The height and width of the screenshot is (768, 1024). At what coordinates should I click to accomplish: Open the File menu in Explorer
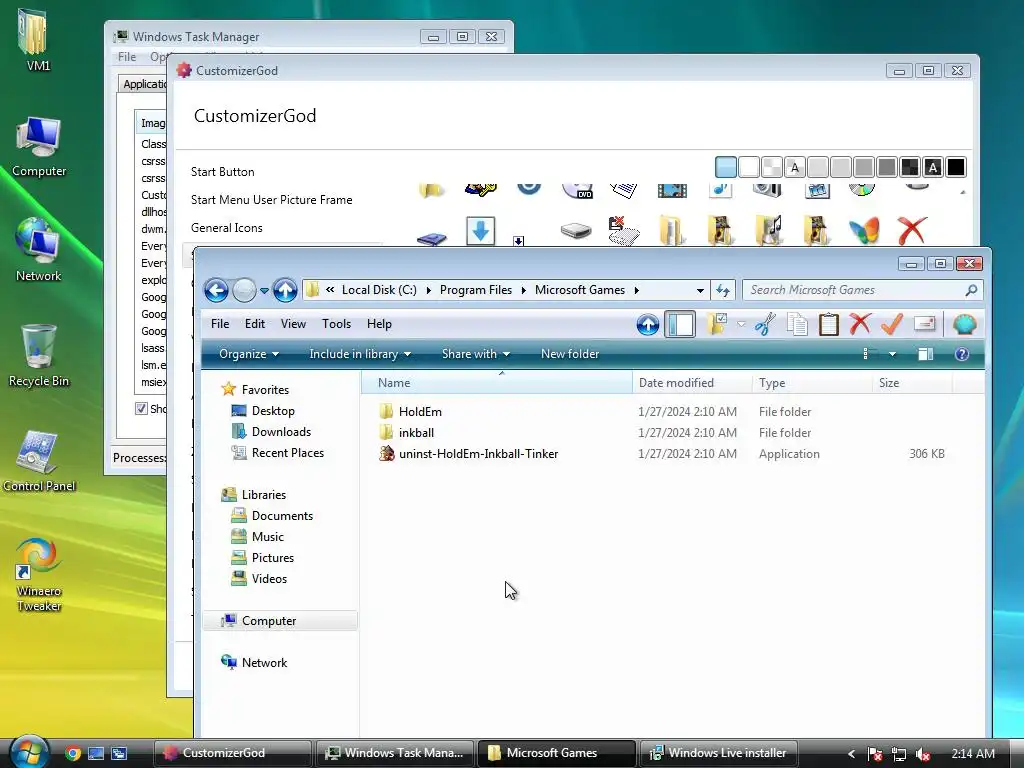[220, 324]
